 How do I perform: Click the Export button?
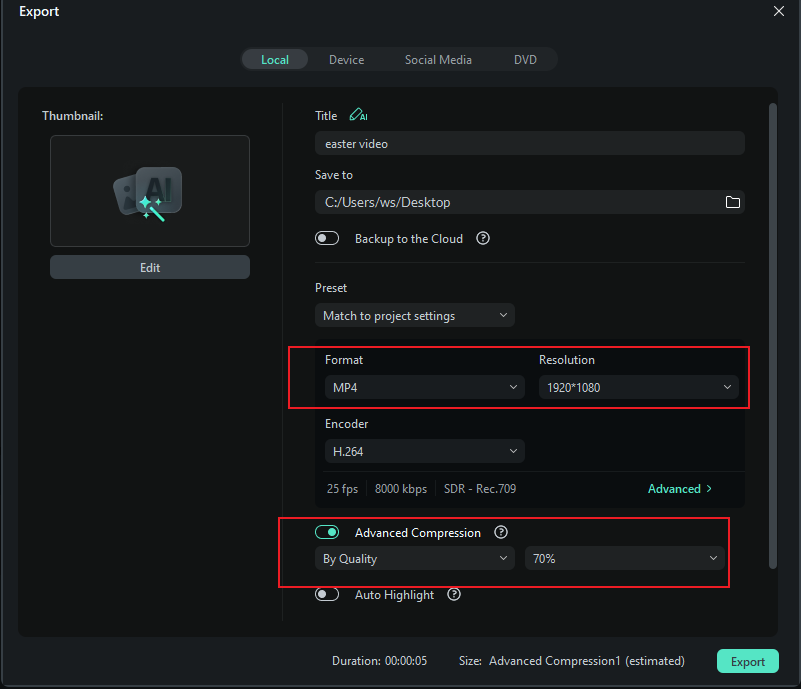(x=747, y=661)
